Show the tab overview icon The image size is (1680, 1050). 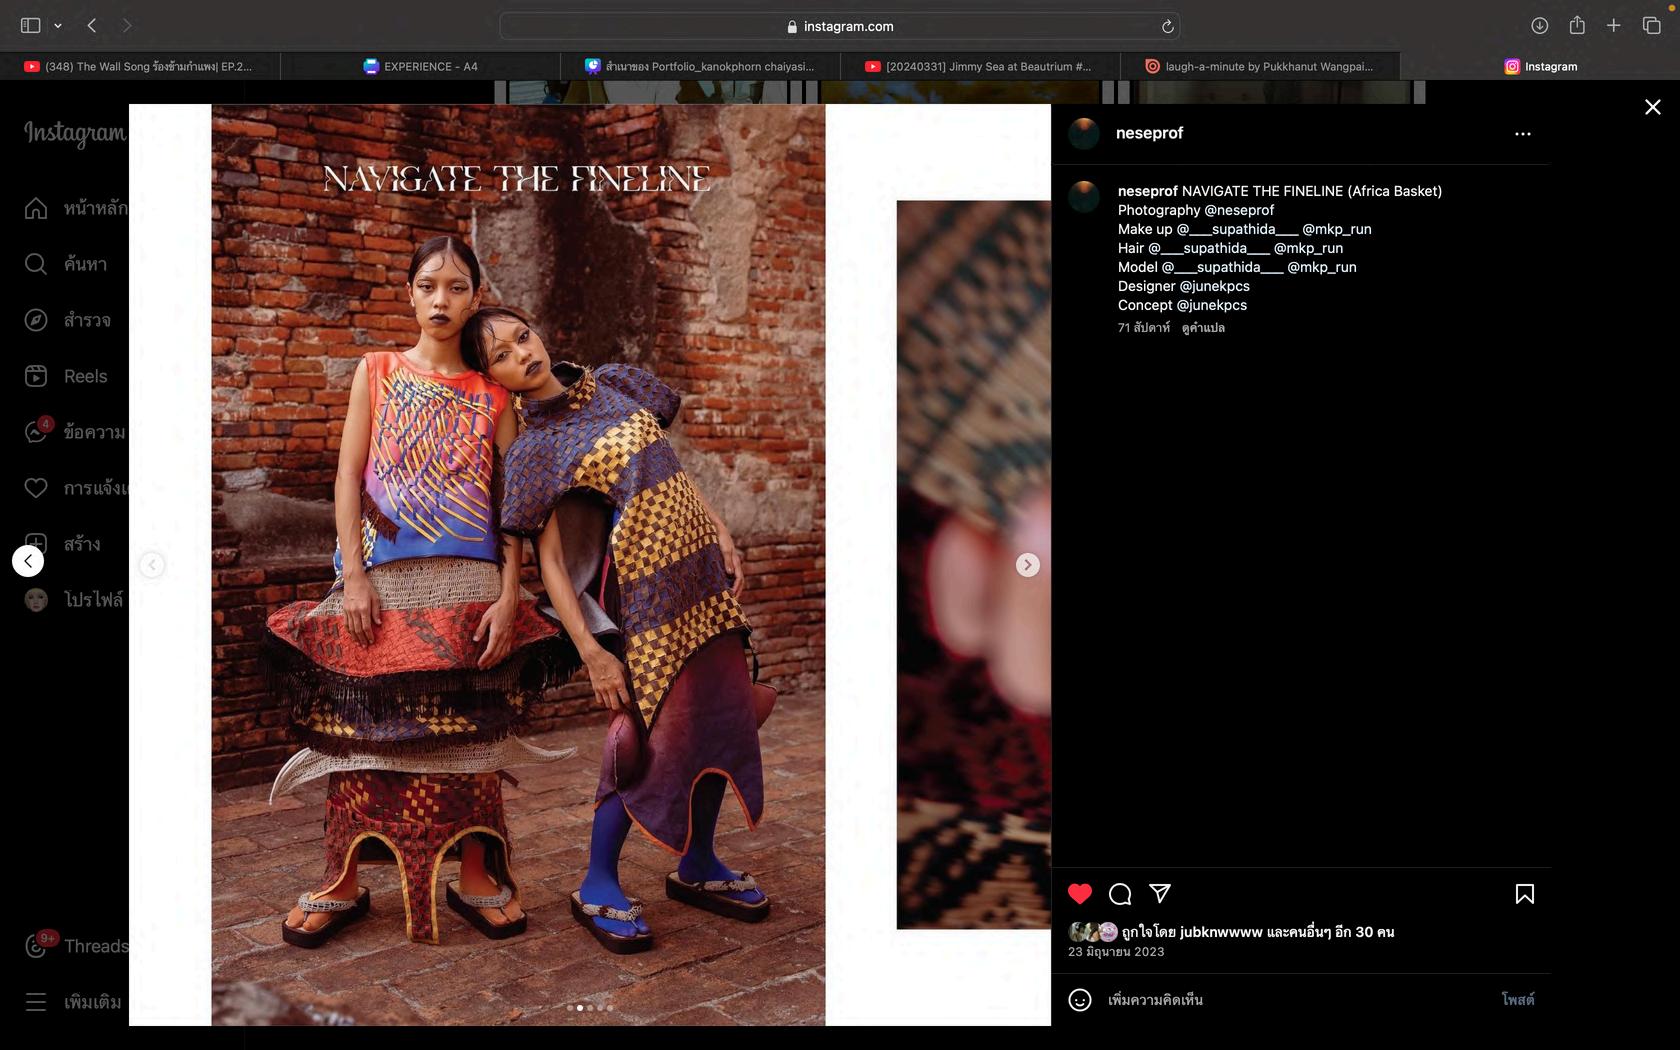click(x=1651, y=26)
